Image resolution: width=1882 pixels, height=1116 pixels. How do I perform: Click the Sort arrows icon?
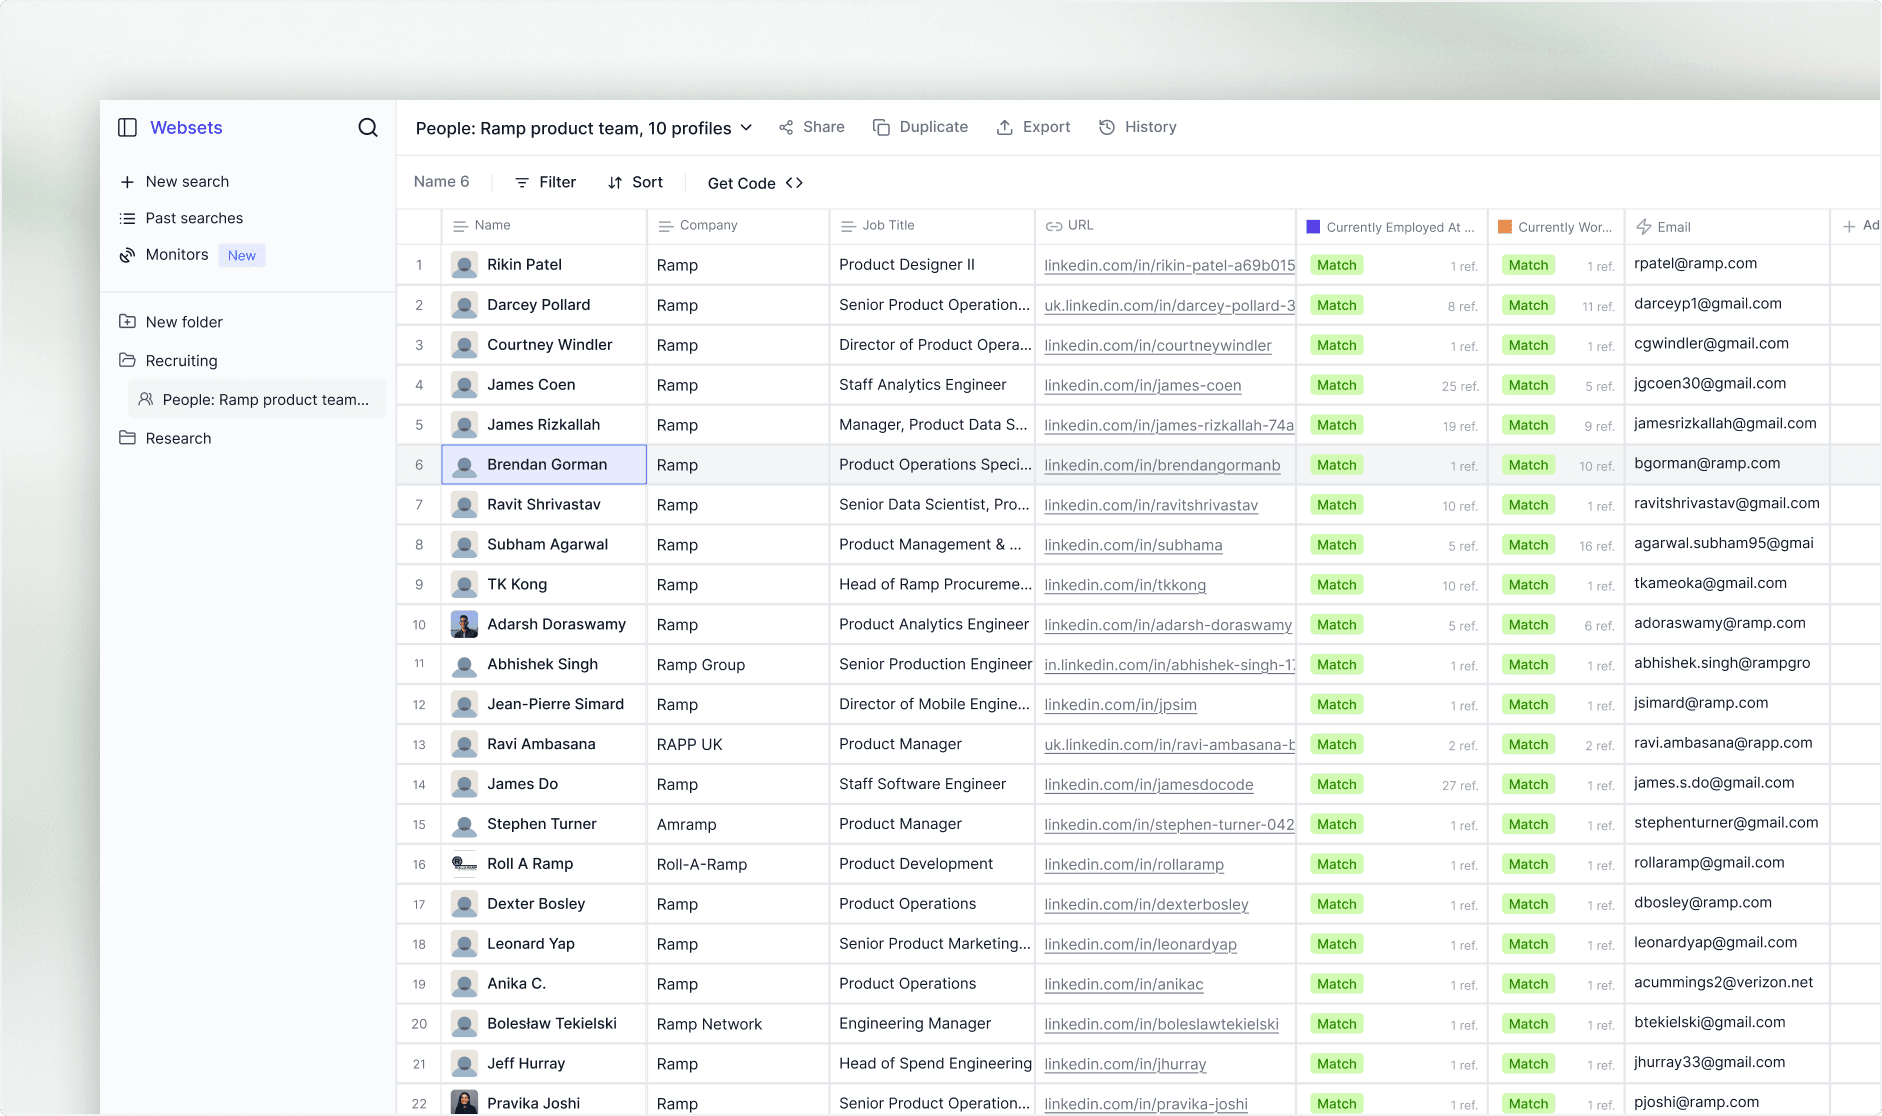pos(615,182)
